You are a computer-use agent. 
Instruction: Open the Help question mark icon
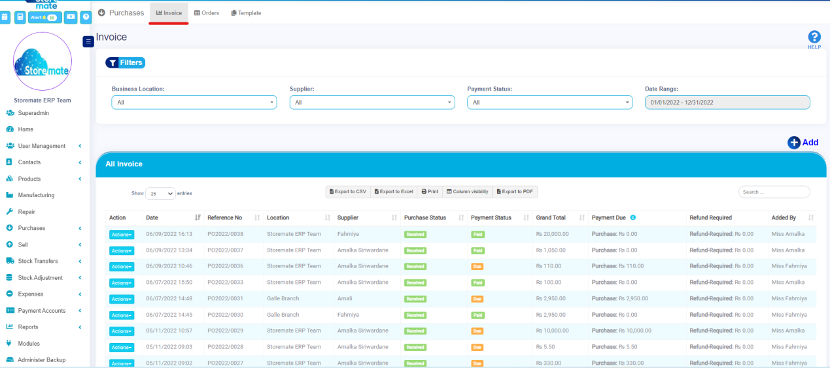814,37
